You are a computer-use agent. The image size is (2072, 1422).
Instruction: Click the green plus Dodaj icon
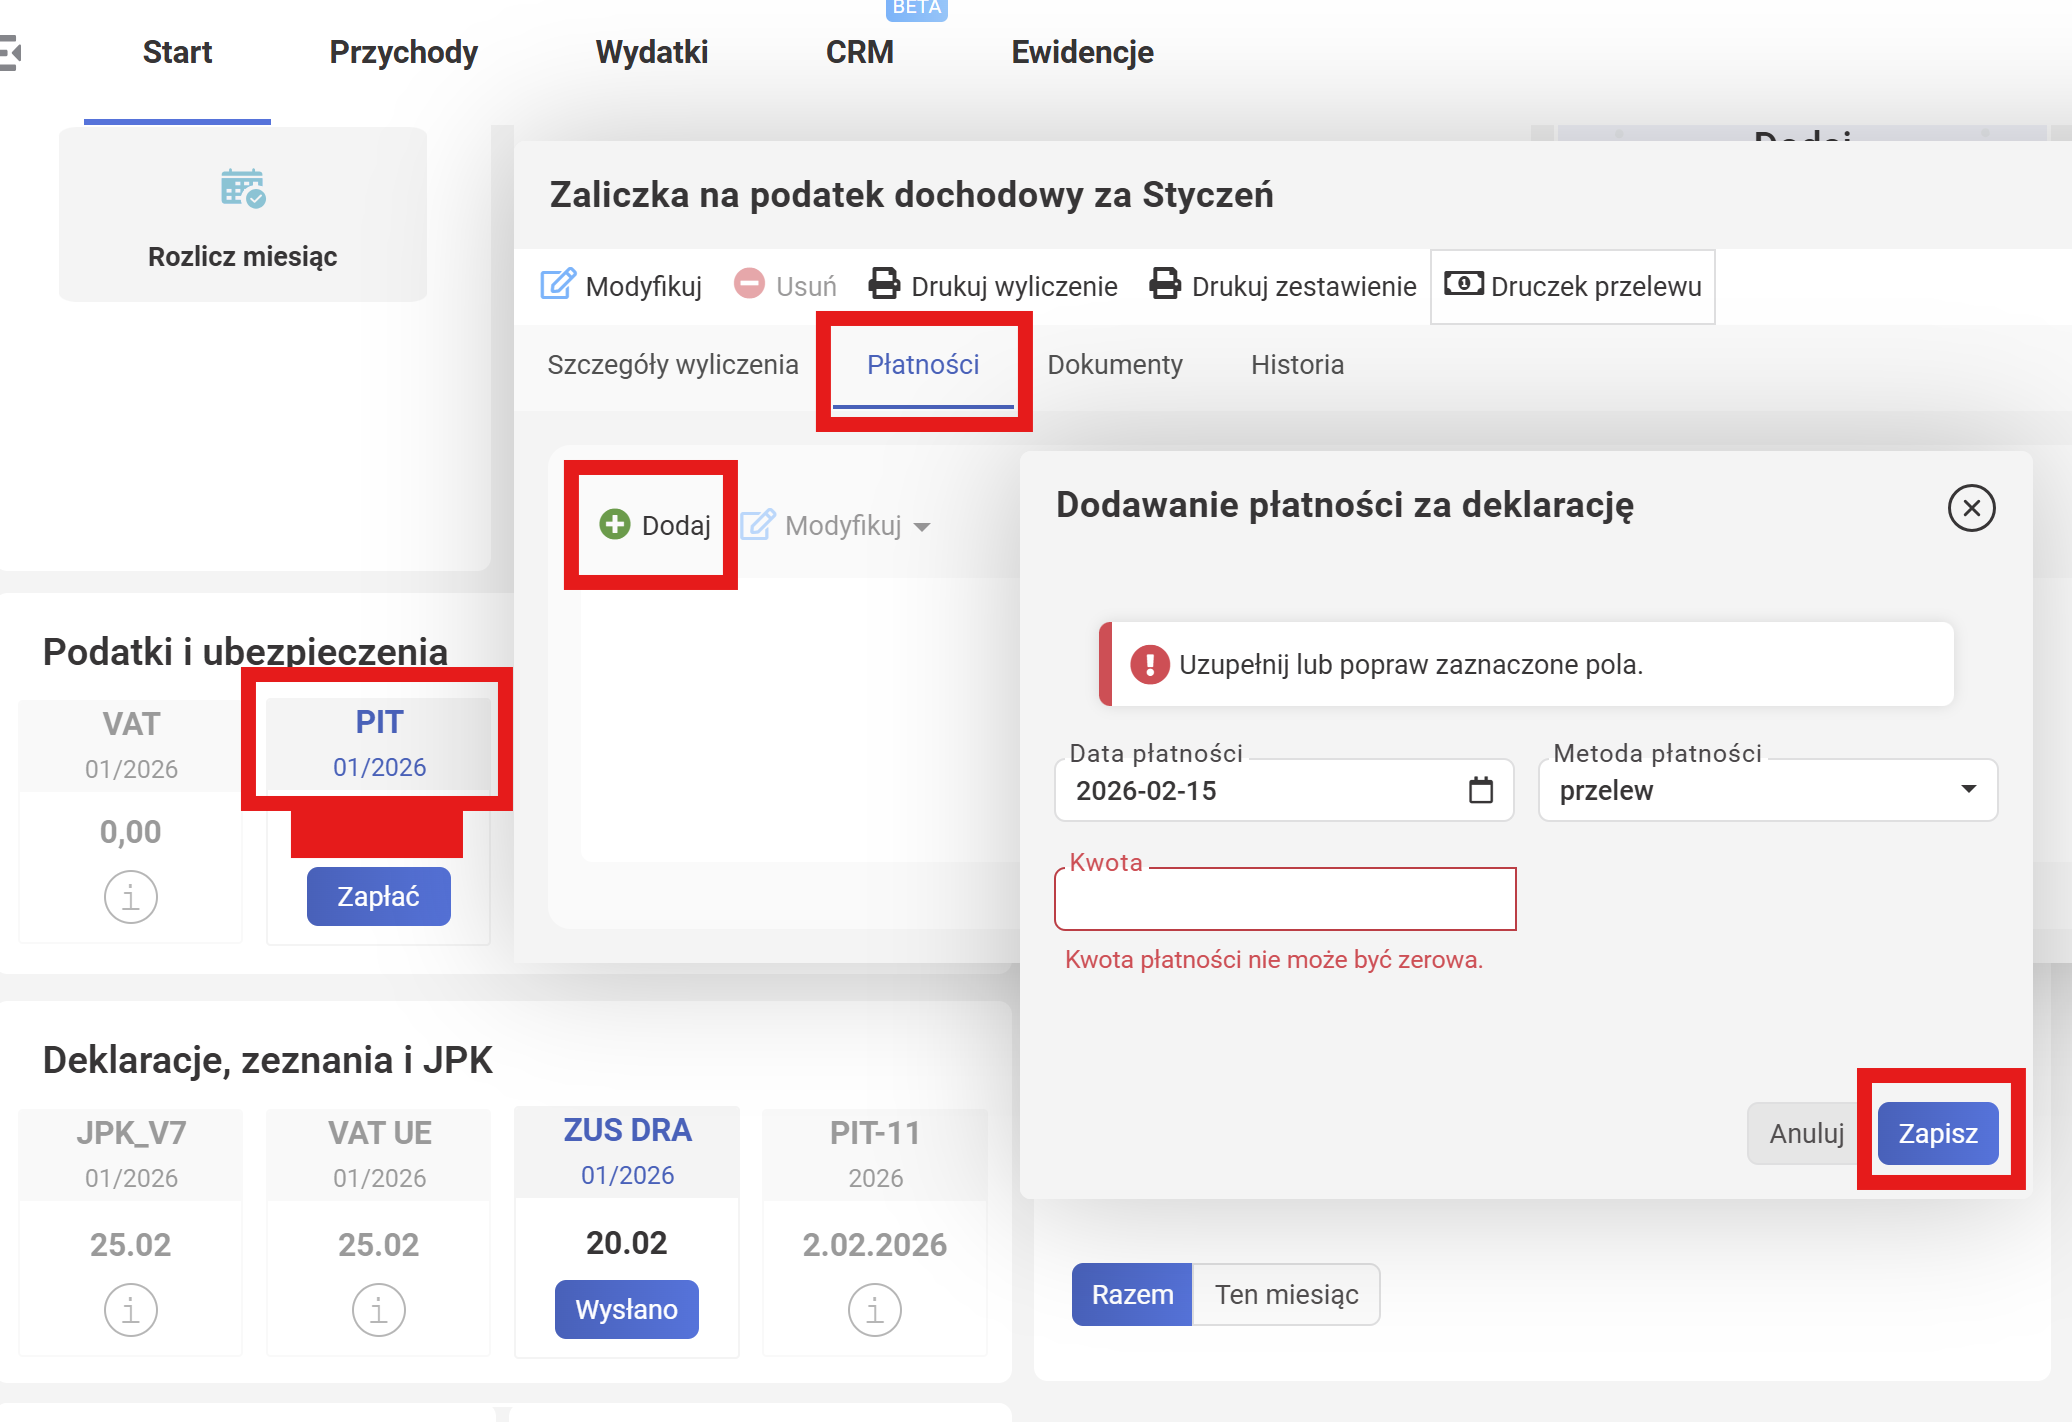tap(614, 524)
